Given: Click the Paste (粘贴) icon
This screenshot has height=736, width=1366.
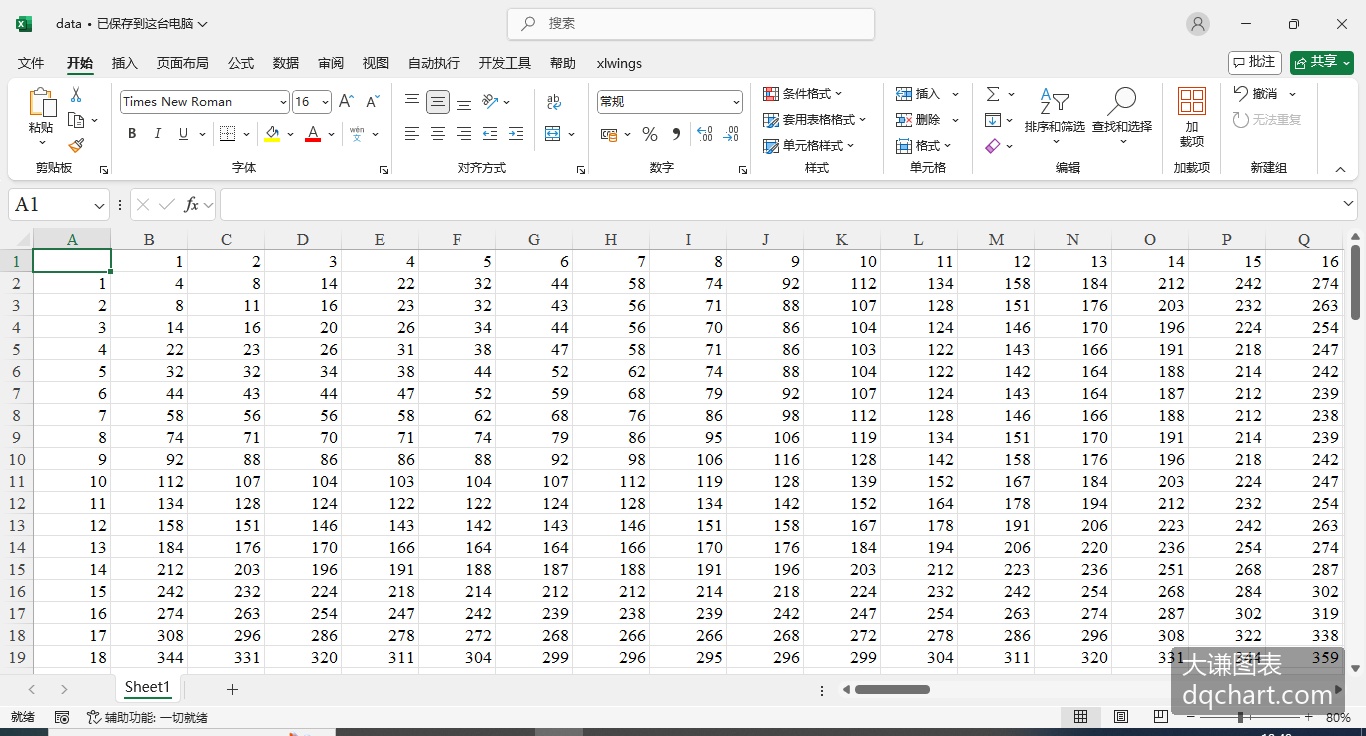Looking at the screenshot, I should click(x=42, y=103).
